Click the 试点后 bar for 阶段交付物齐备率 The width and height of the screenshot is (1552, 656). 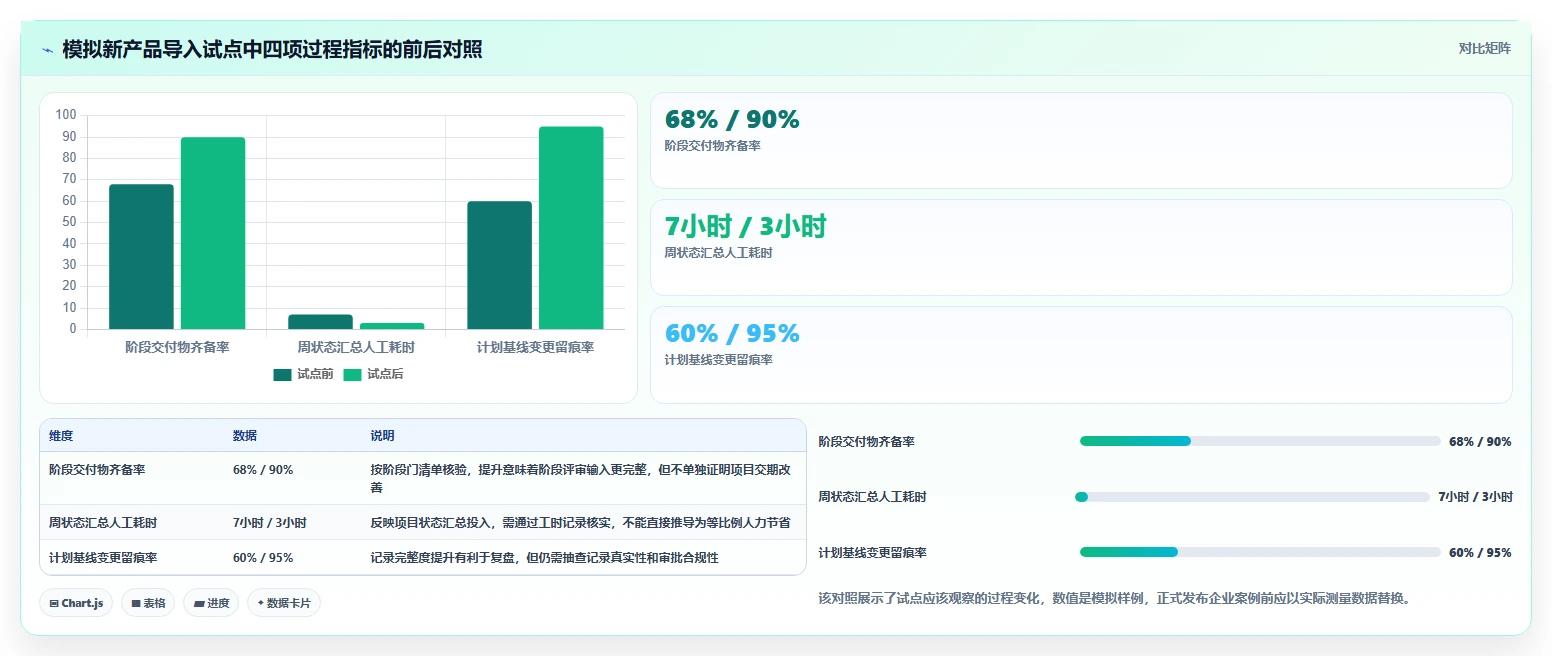(213, 233)
